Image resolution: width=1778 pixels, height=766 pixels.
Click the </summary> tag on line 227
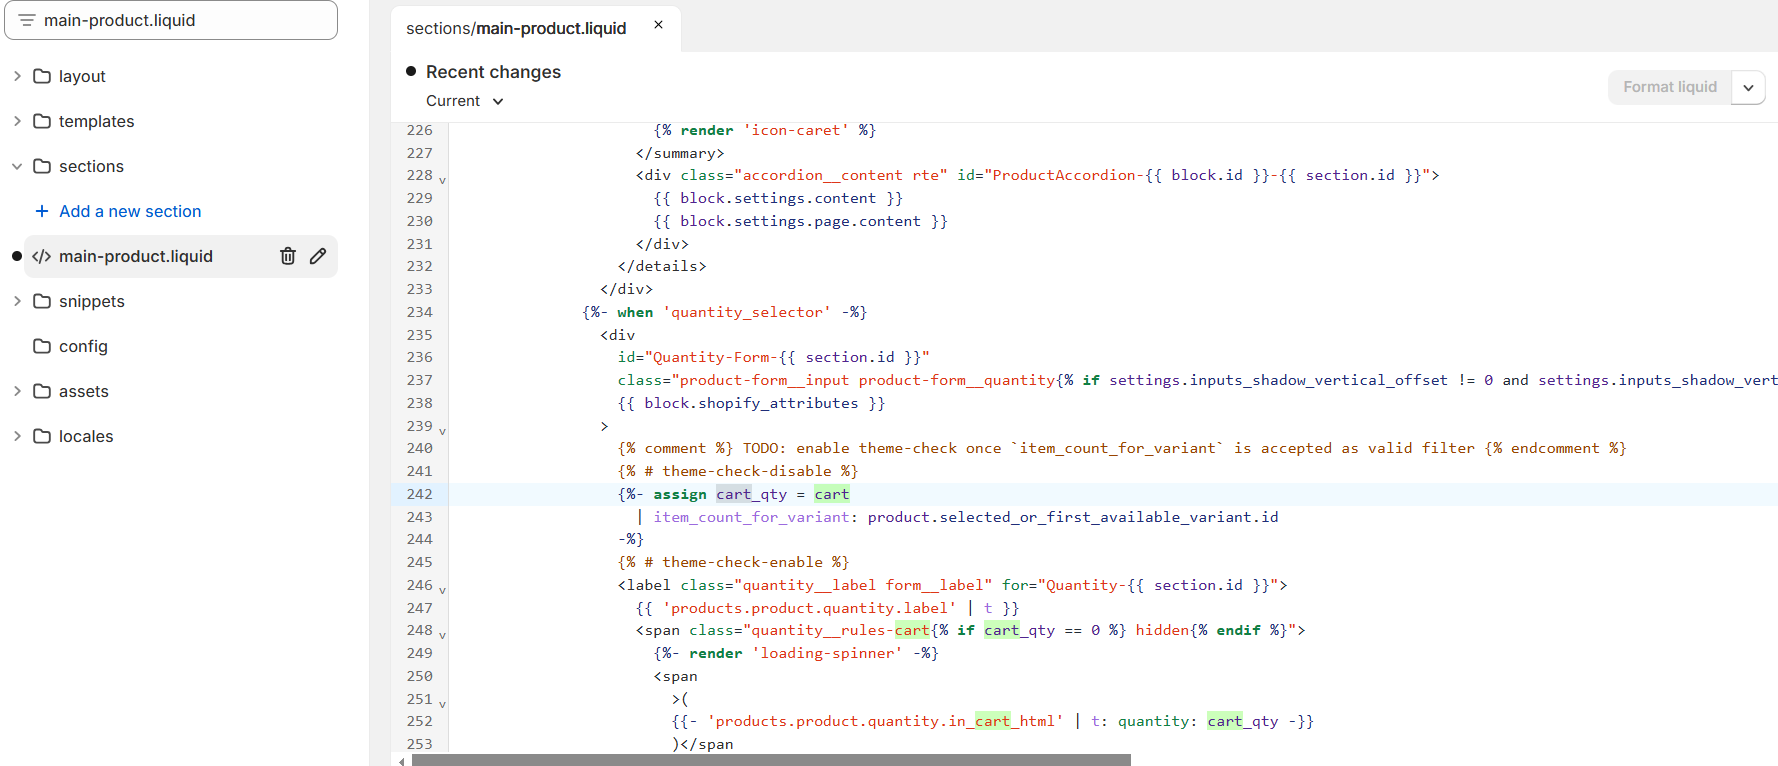[680, 153]
